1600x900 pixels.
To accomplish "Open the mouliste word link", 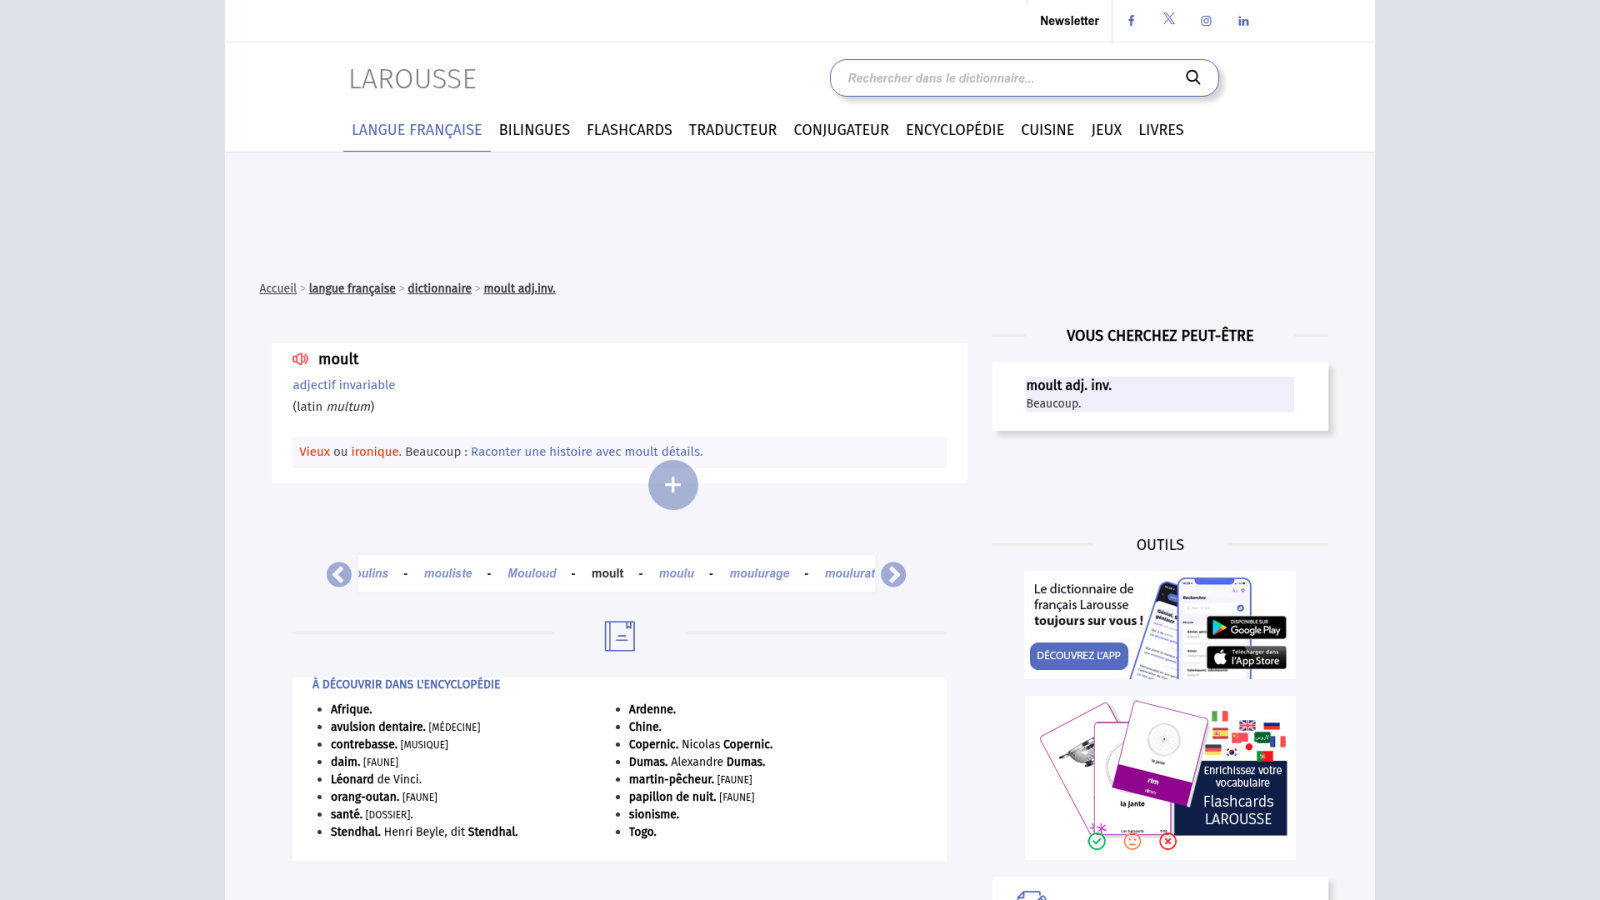I will coord(448,573).
